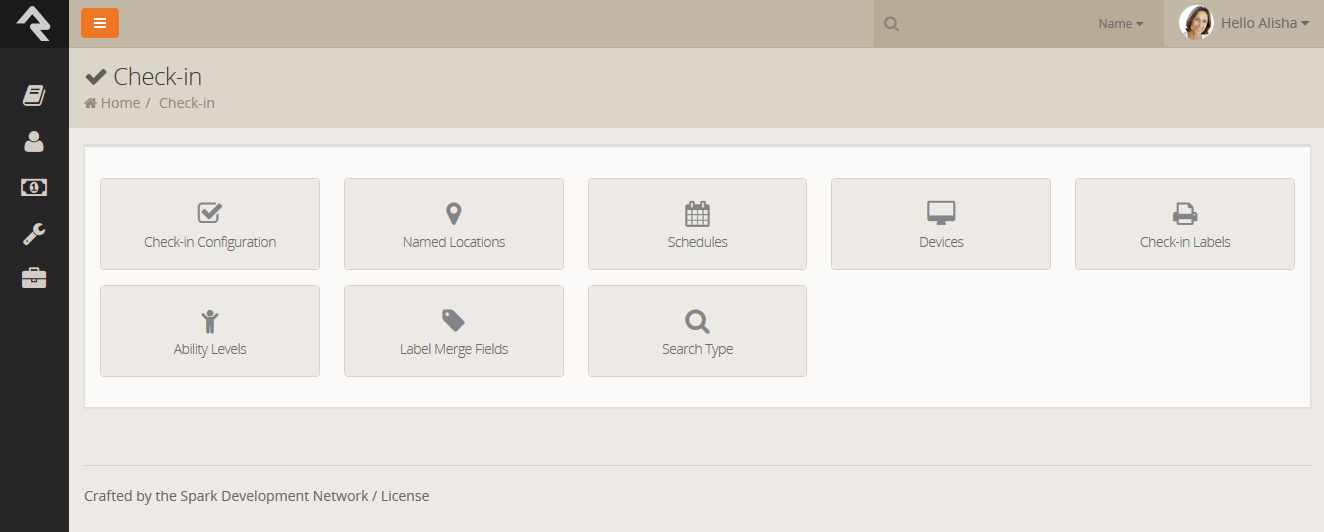Open Schedules tile
The image size is (1324, 532).
(x=697, y=224)
